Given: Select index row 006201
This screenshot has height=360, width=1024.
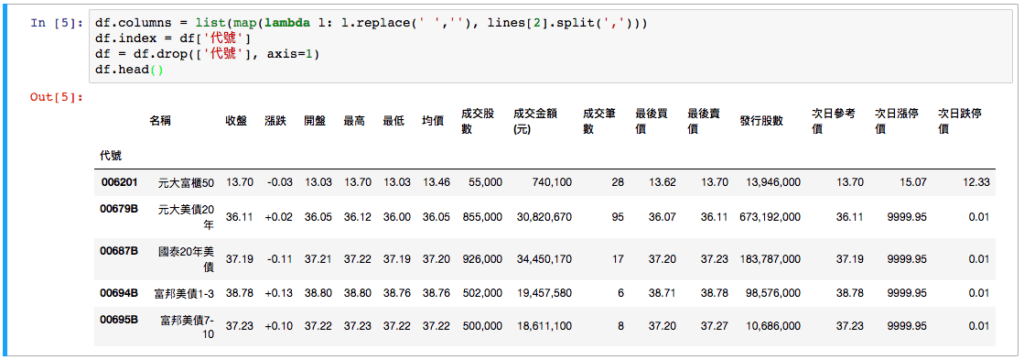Looking at the screenshot, I should tap(119, 182).
